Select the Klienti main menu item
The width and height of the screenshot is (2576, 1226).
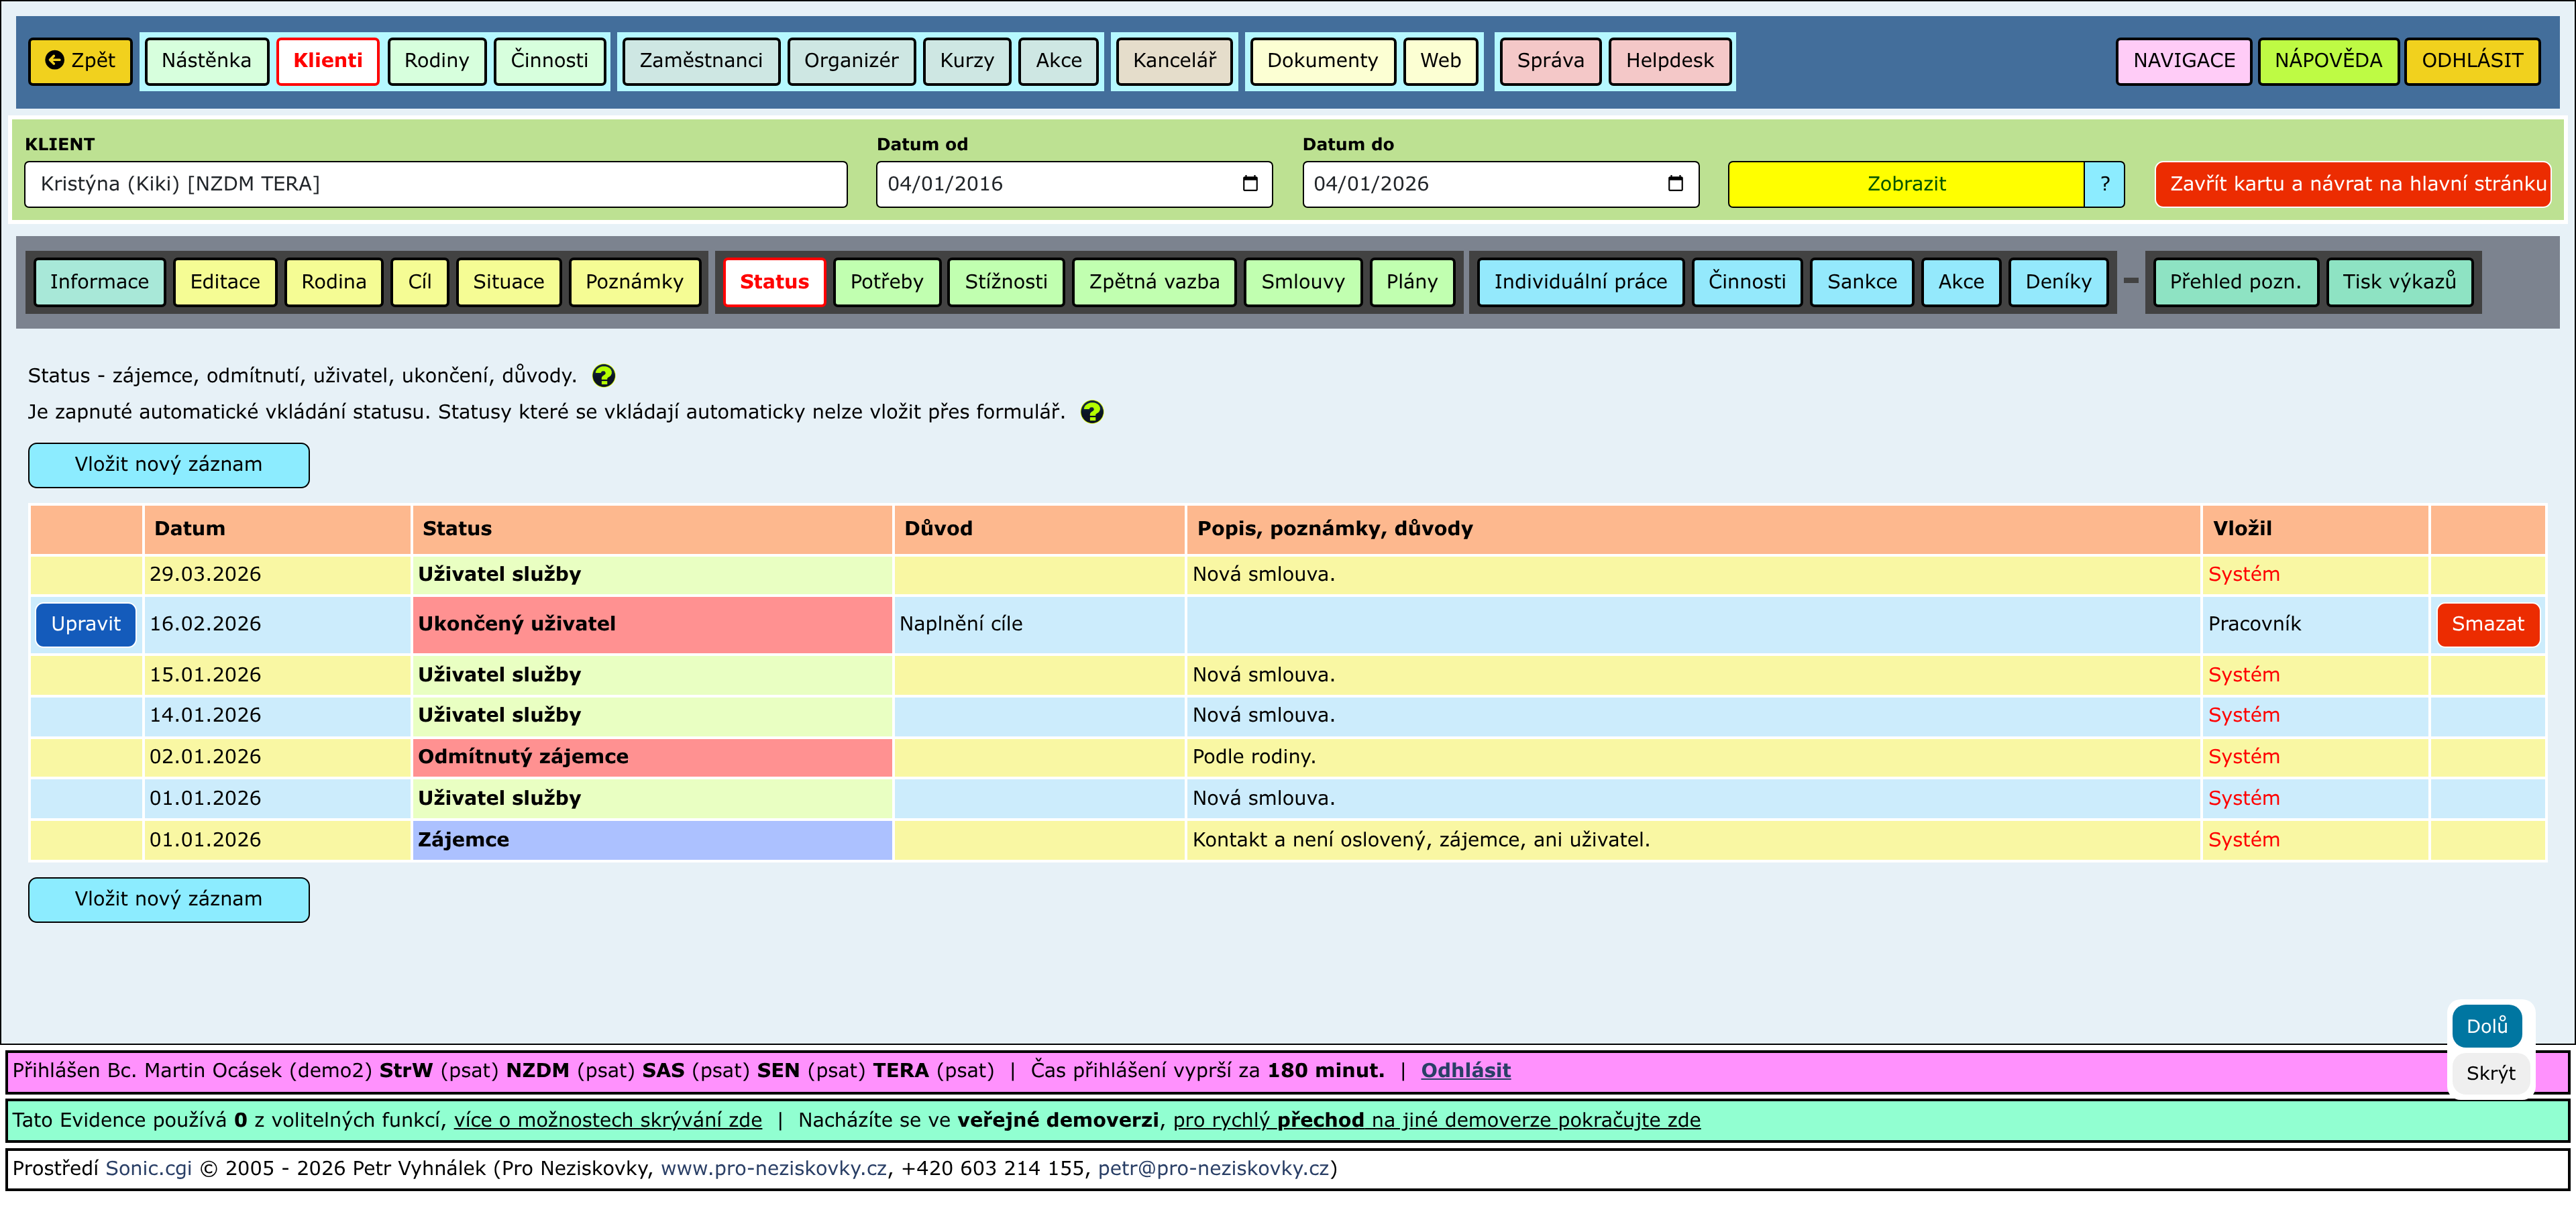point(328,61)
